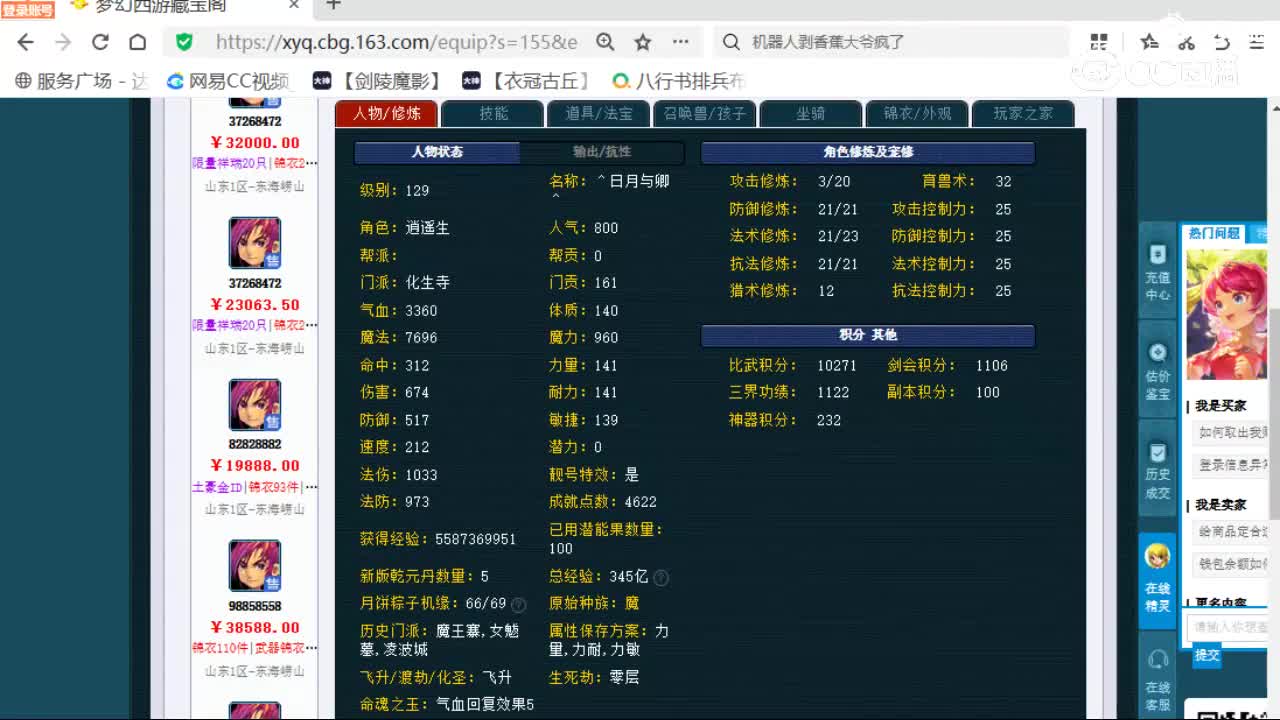The image size is (1280, 720).
Task: Reload the current page
Action: [x=100, y=42]
